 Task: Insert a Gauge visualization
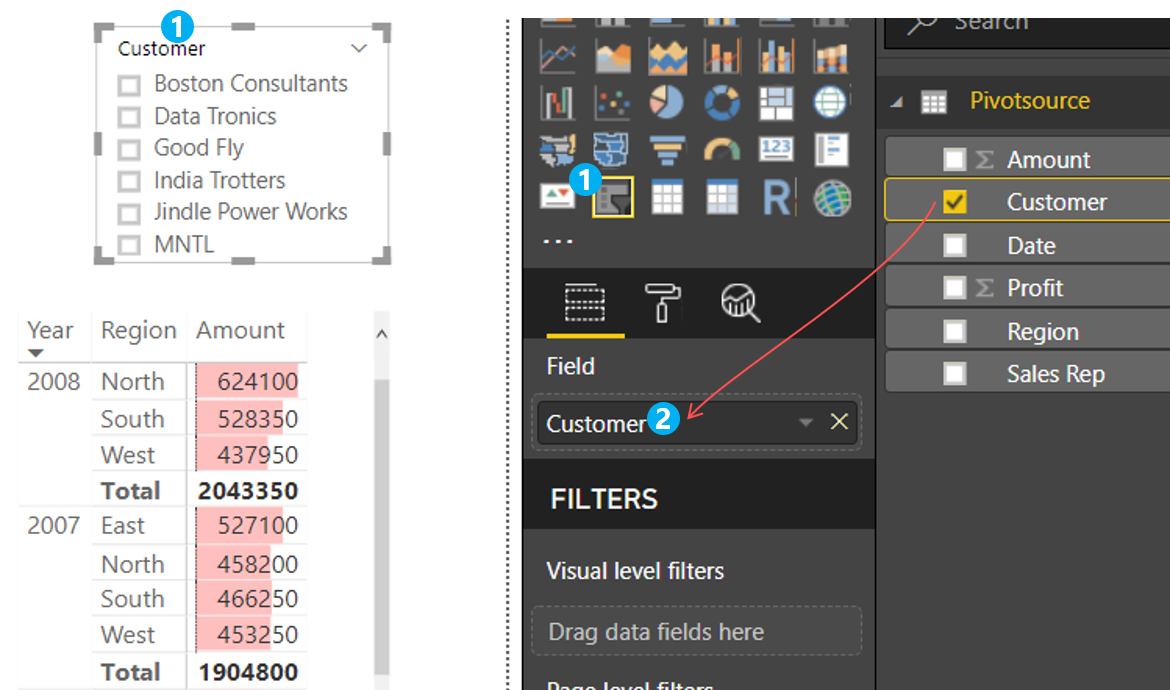(721, 150)
